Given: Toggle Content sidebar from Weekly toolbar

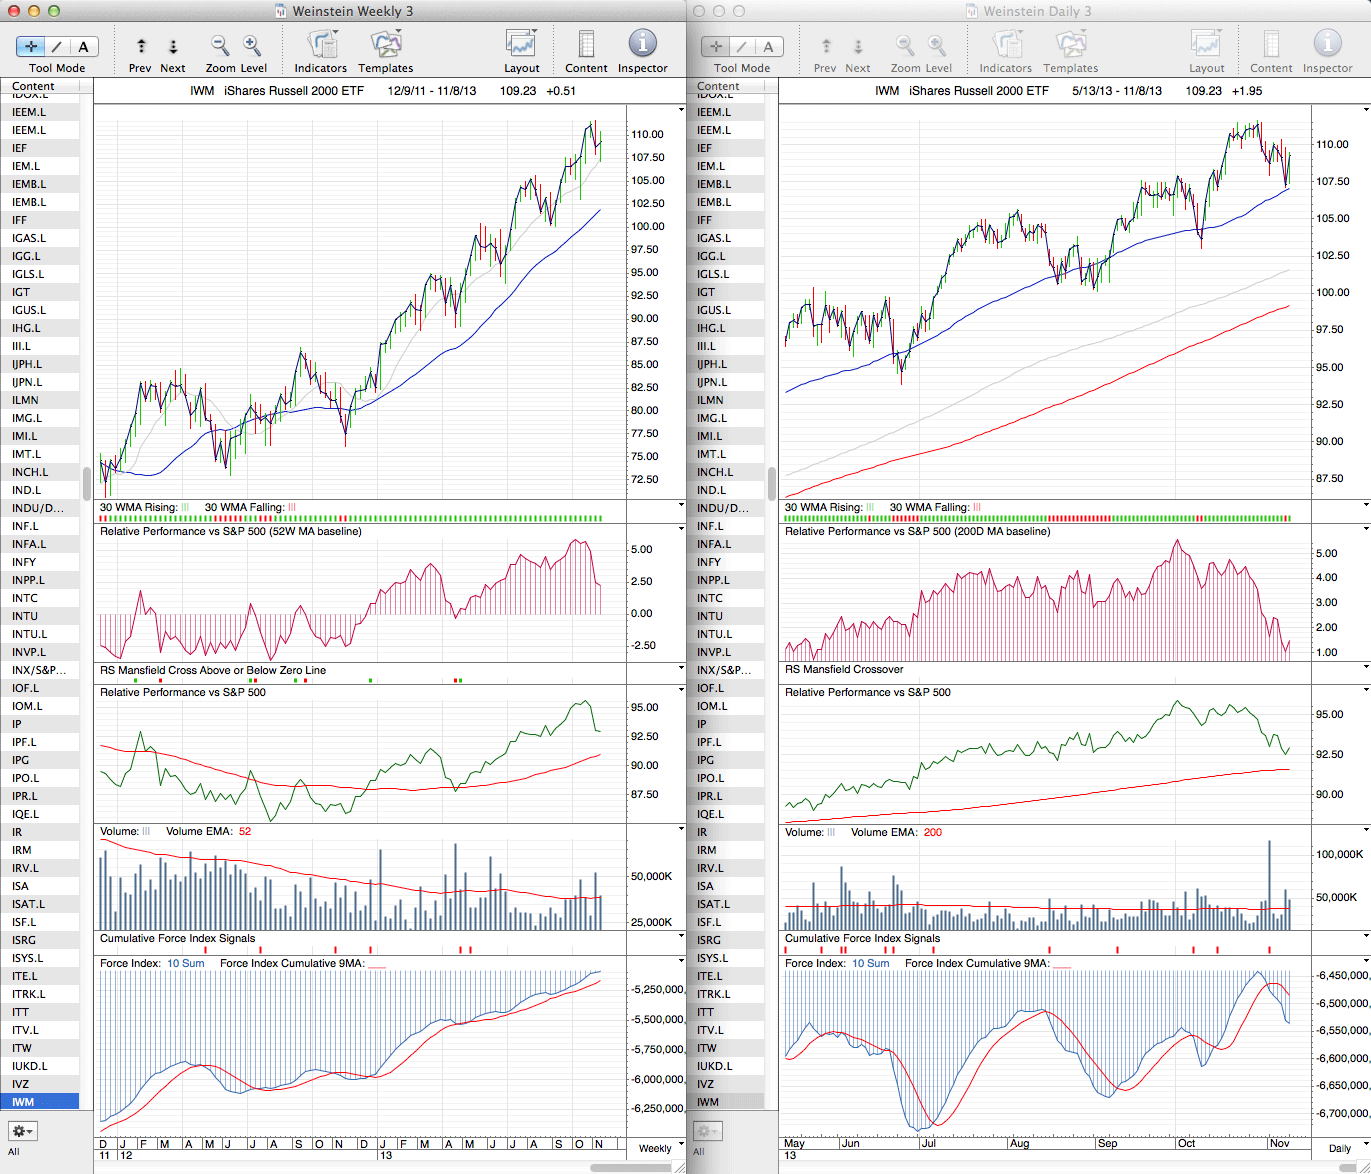Looking at the screenshot, I should [586, 46].
